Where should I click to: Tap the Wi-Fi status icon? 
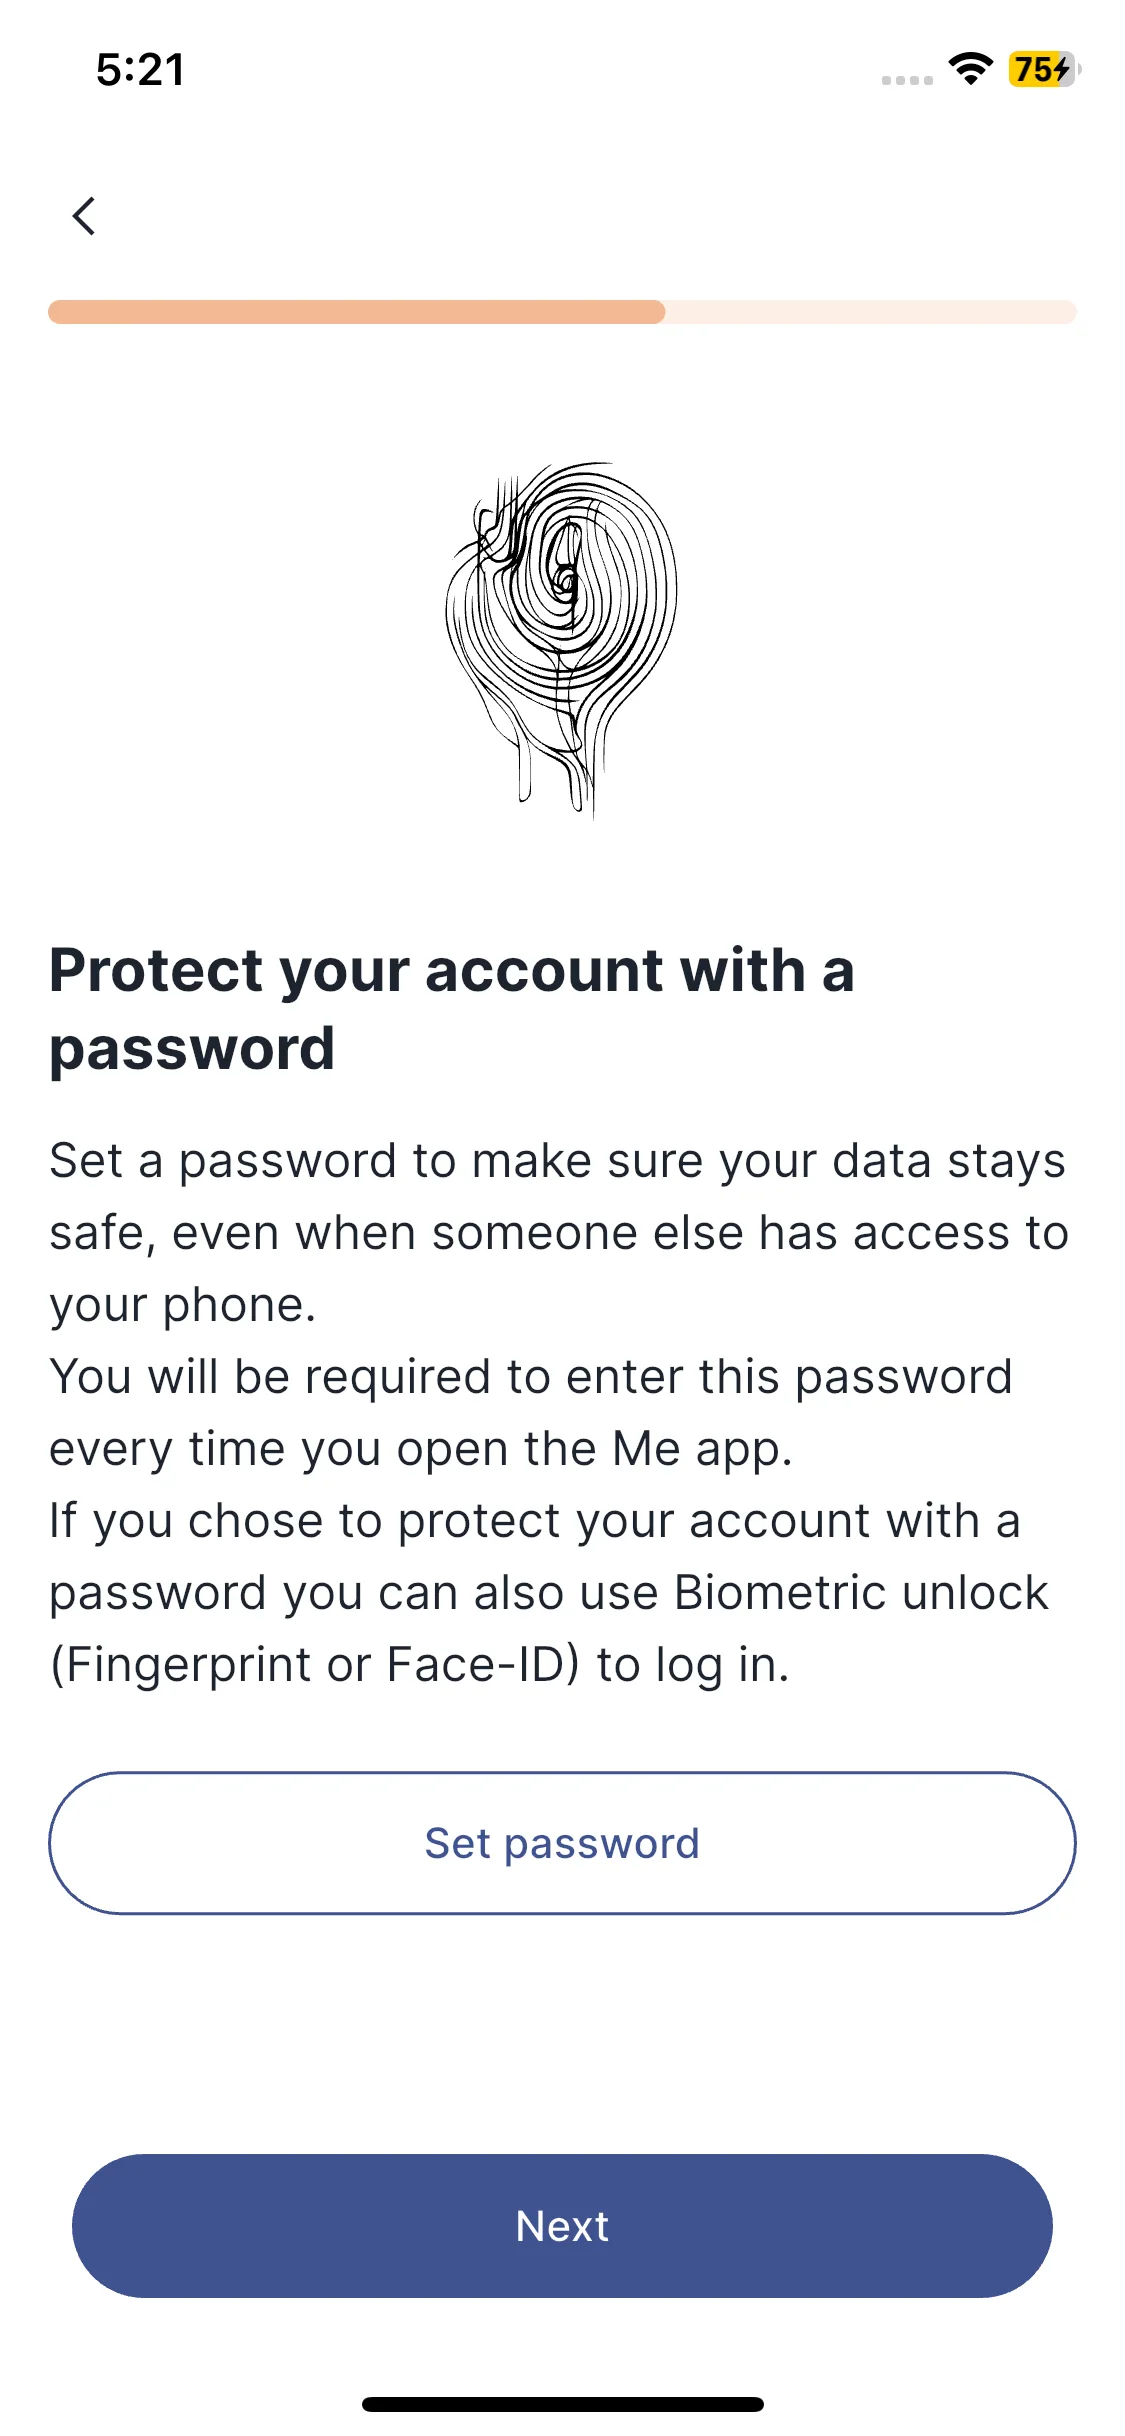pyautogui.click(x=970, y=69)
